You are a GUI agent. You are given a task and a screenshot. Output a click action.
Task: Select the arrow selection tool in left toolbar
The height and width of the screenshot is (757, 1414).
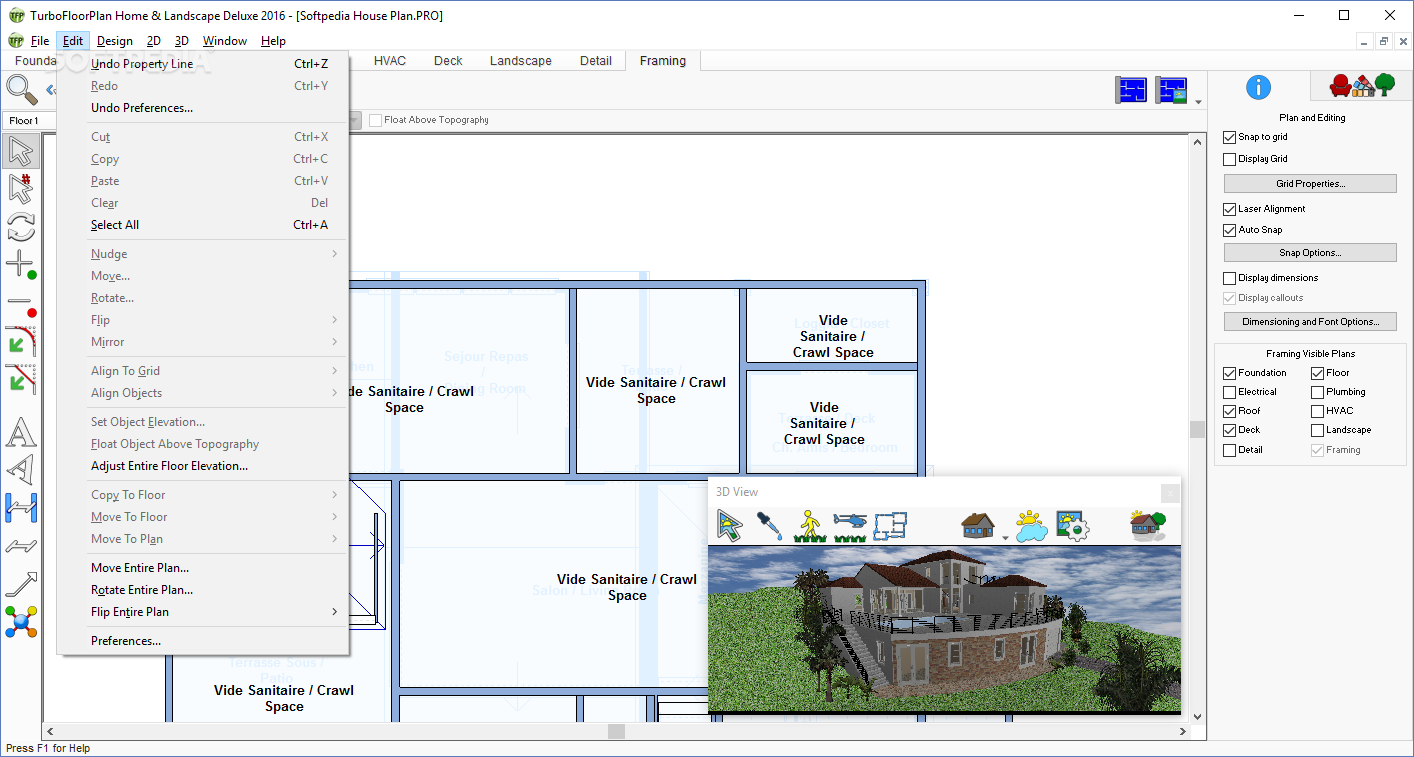tap(20, 152)
